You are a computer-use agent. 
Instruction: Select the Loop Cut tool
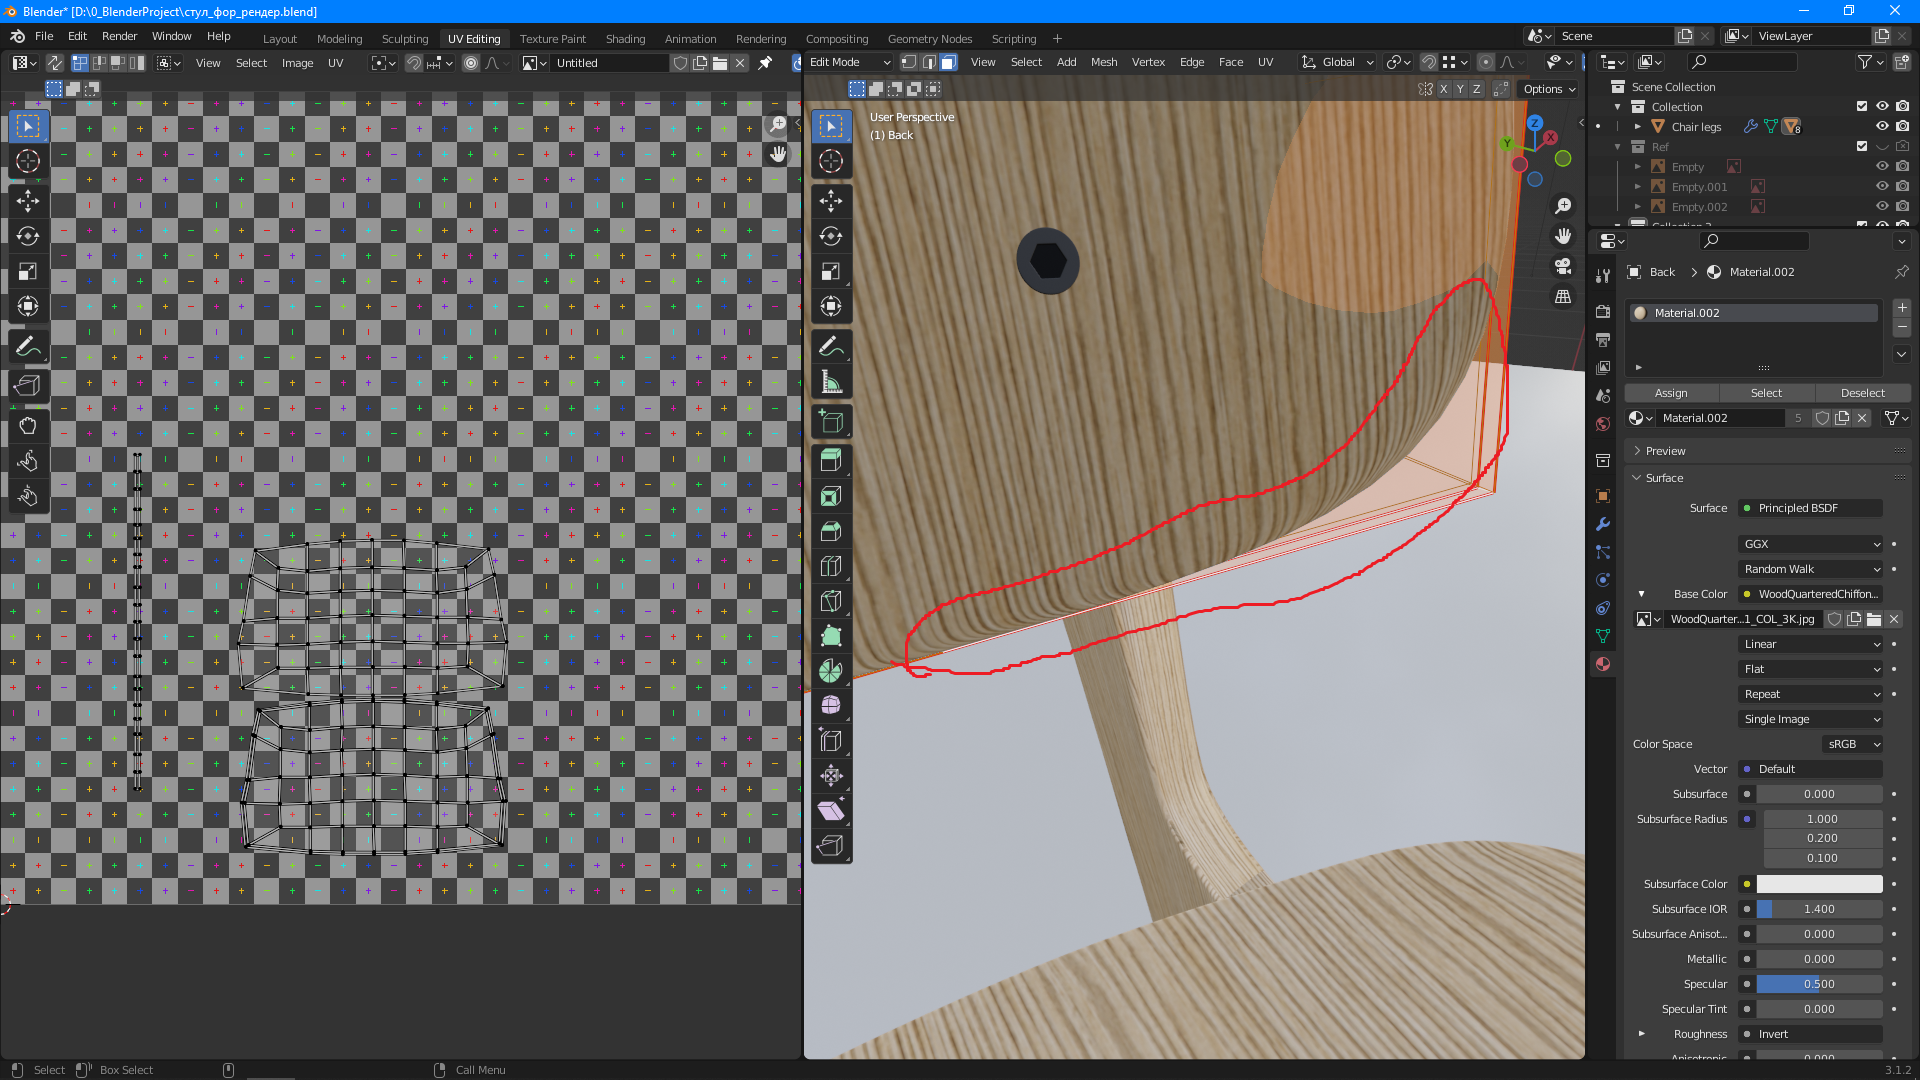[831, 566]
